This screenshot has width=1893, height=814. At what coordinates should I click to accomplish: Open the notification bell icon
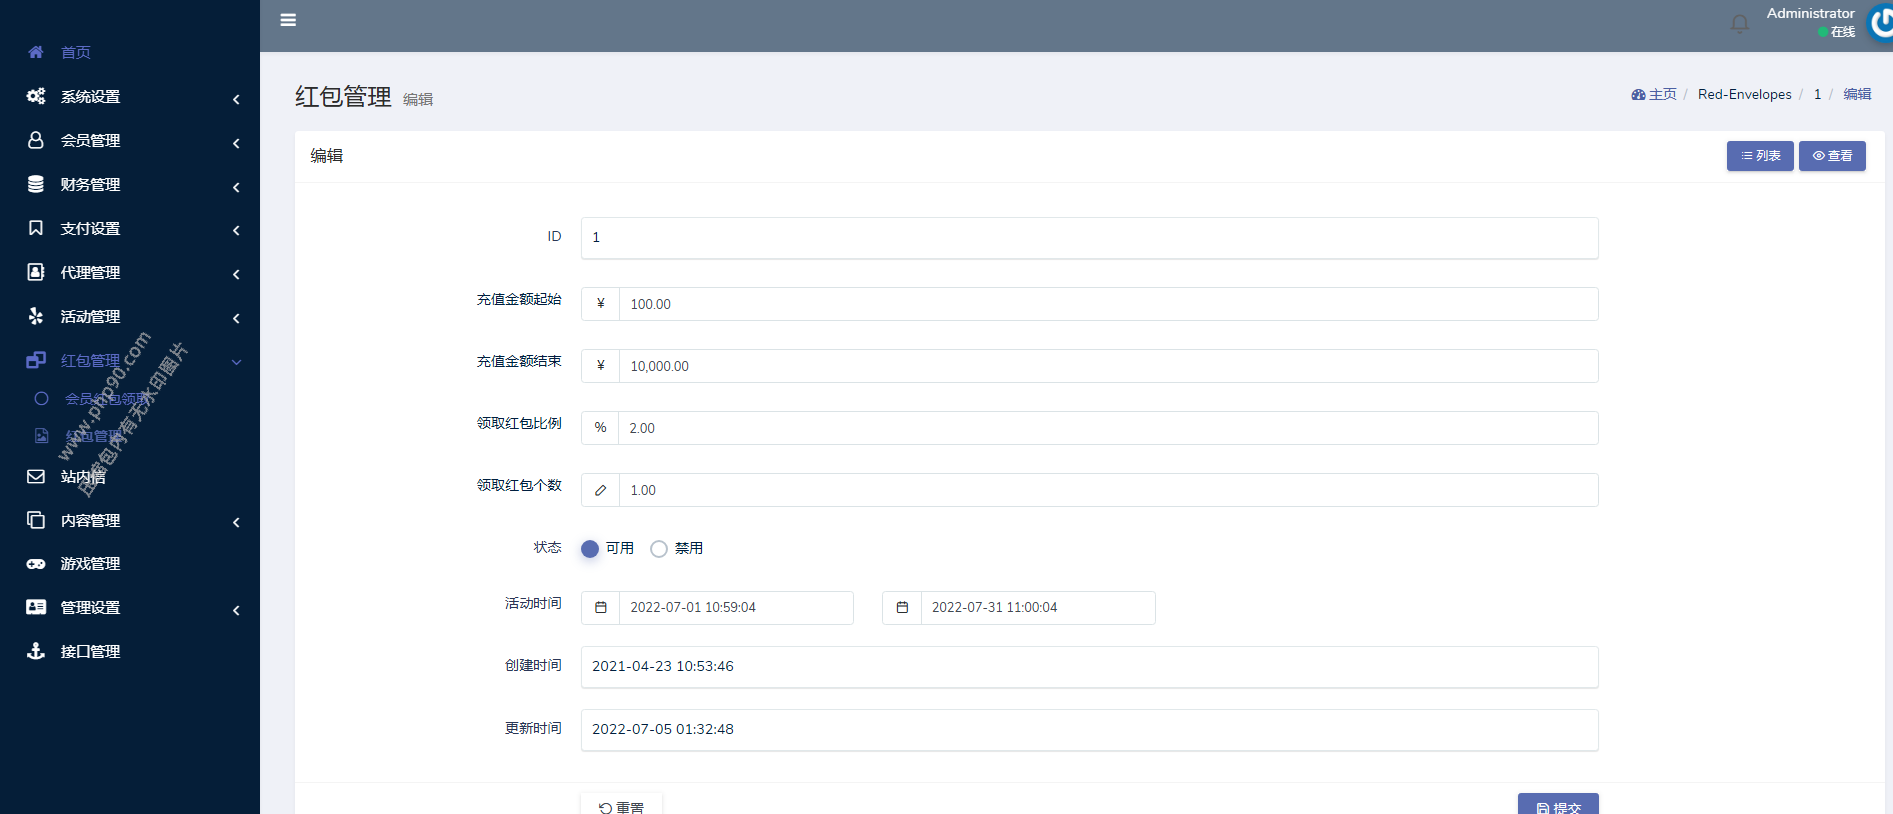point(1739,23)
